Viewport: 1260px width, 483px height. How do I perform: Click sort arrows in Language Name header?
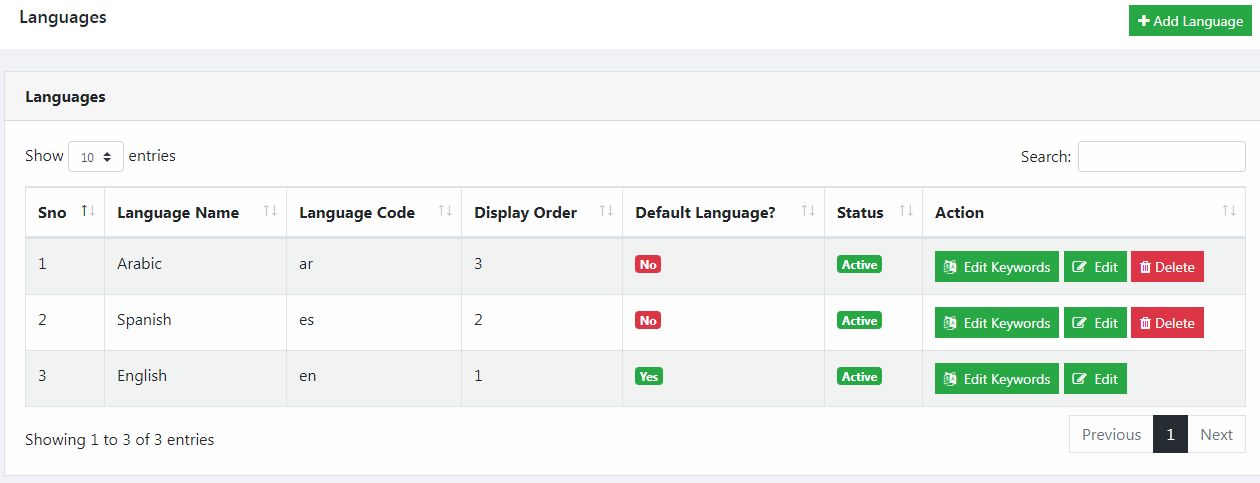click(x=270, y=211)
